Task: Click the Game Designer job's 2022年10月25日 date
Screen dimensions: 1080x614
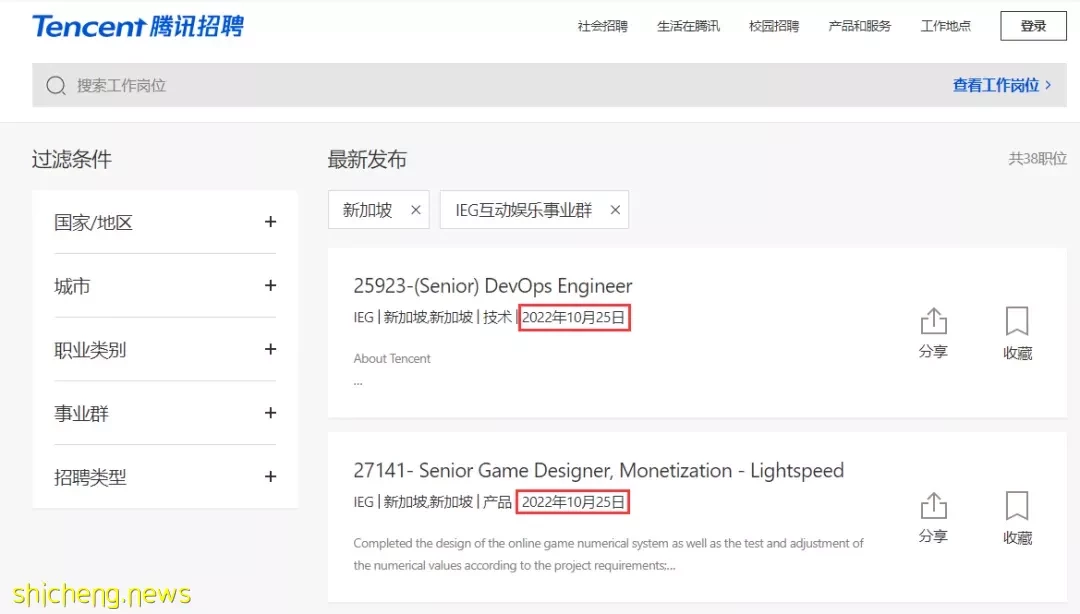Action: click(x=573, y=502)
